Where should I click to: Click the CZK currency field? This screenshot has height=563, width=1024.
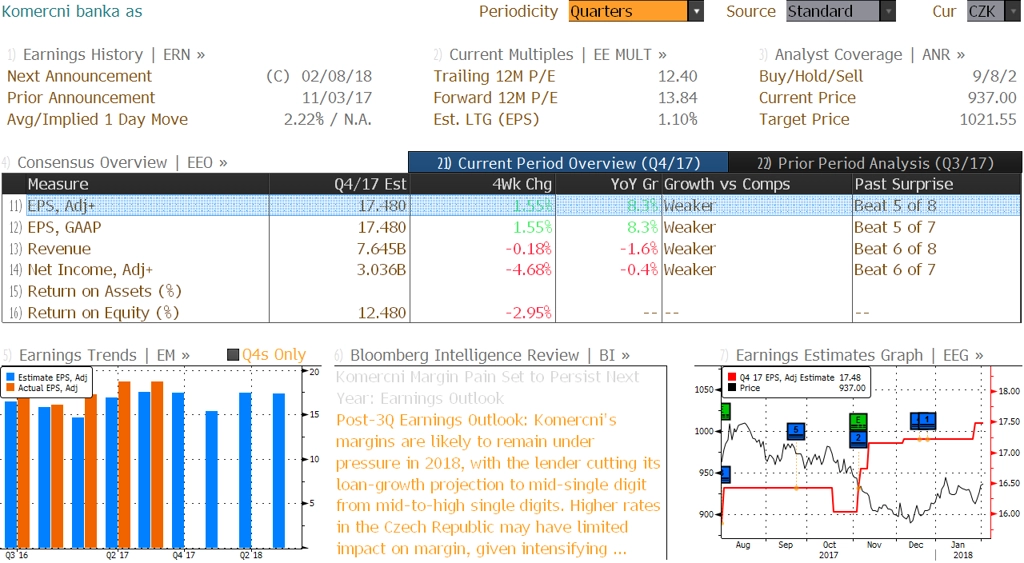pyautogui.click(x=985, y=11)
